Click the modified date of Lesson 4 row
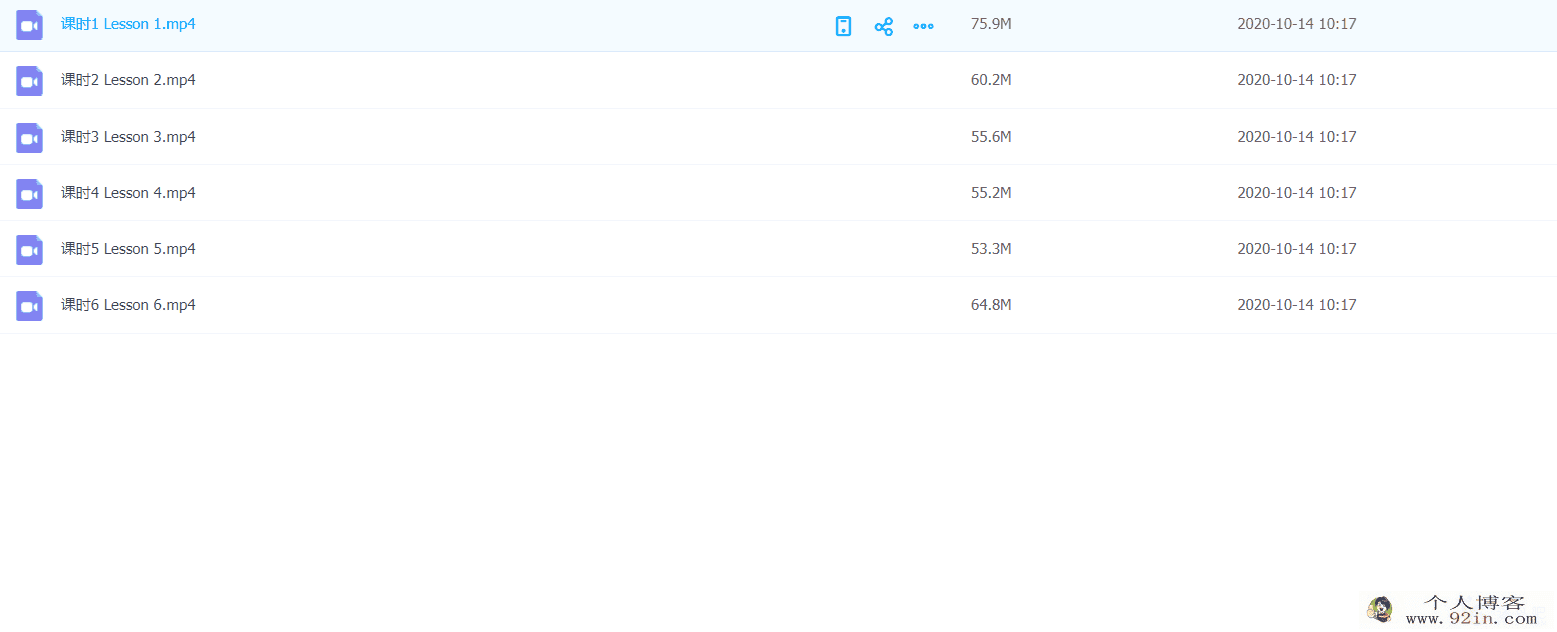The height and width of the screenshot is (632, 1557). [1297, 193]
